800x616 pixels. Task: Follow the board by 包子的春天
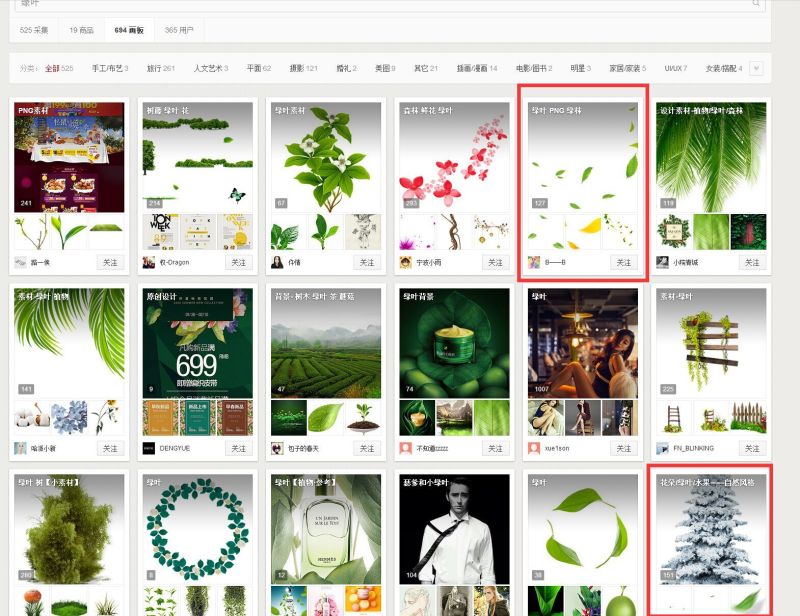[367, 448]
